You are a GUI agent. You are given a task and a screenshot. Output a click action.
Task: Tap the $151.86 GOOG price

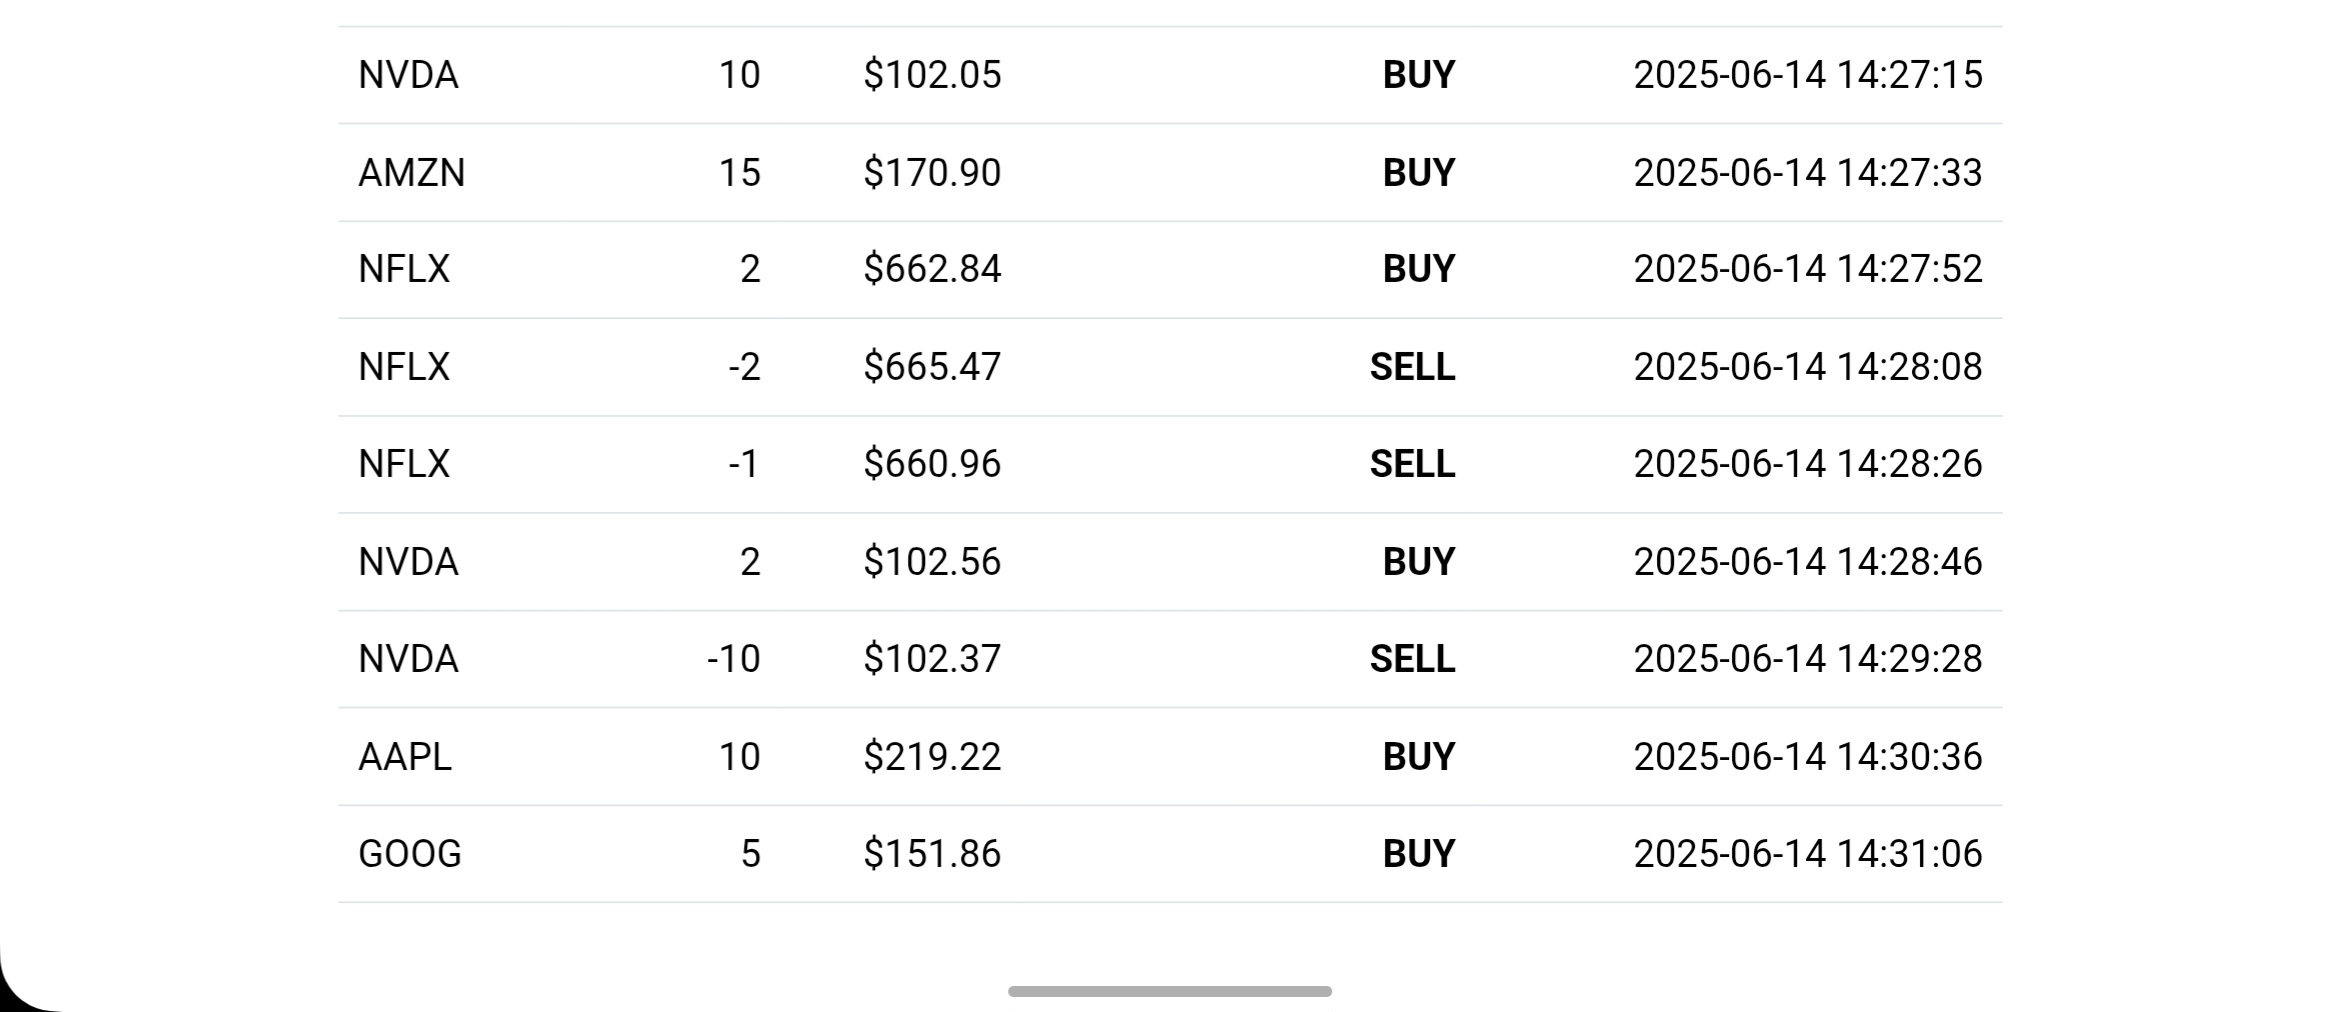tap(932, 854)
